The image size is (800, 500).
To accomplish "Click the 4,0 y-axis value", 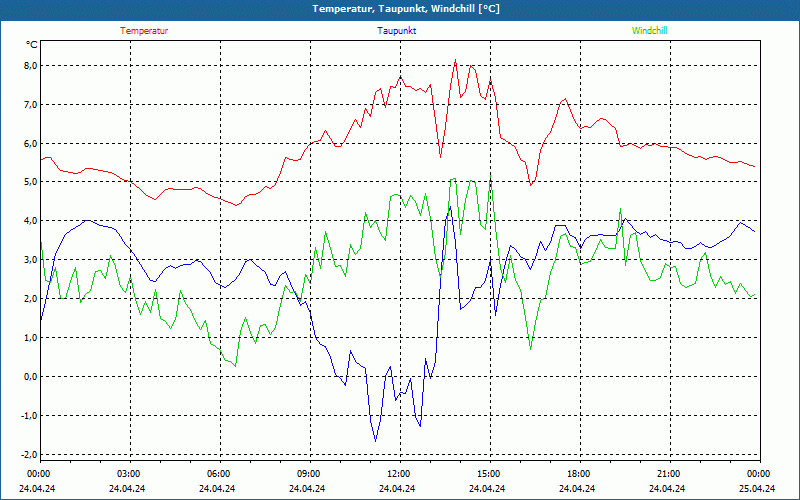I will click(31, 221).
